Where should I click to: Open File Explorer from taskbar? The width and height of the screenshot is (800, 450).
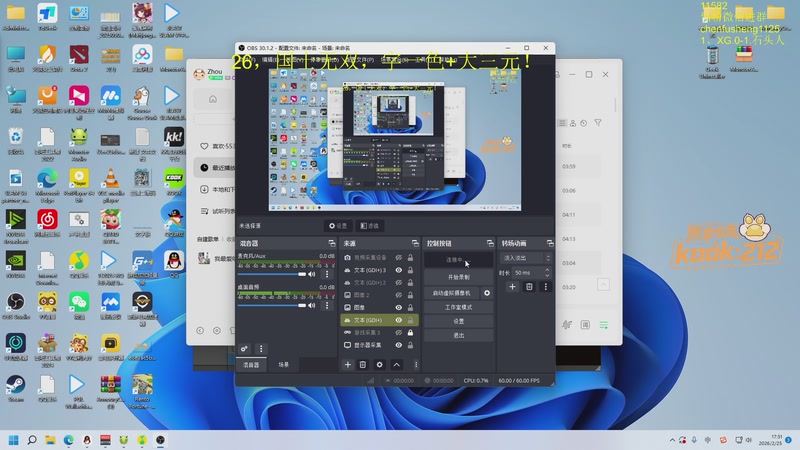tap(50, 440)
